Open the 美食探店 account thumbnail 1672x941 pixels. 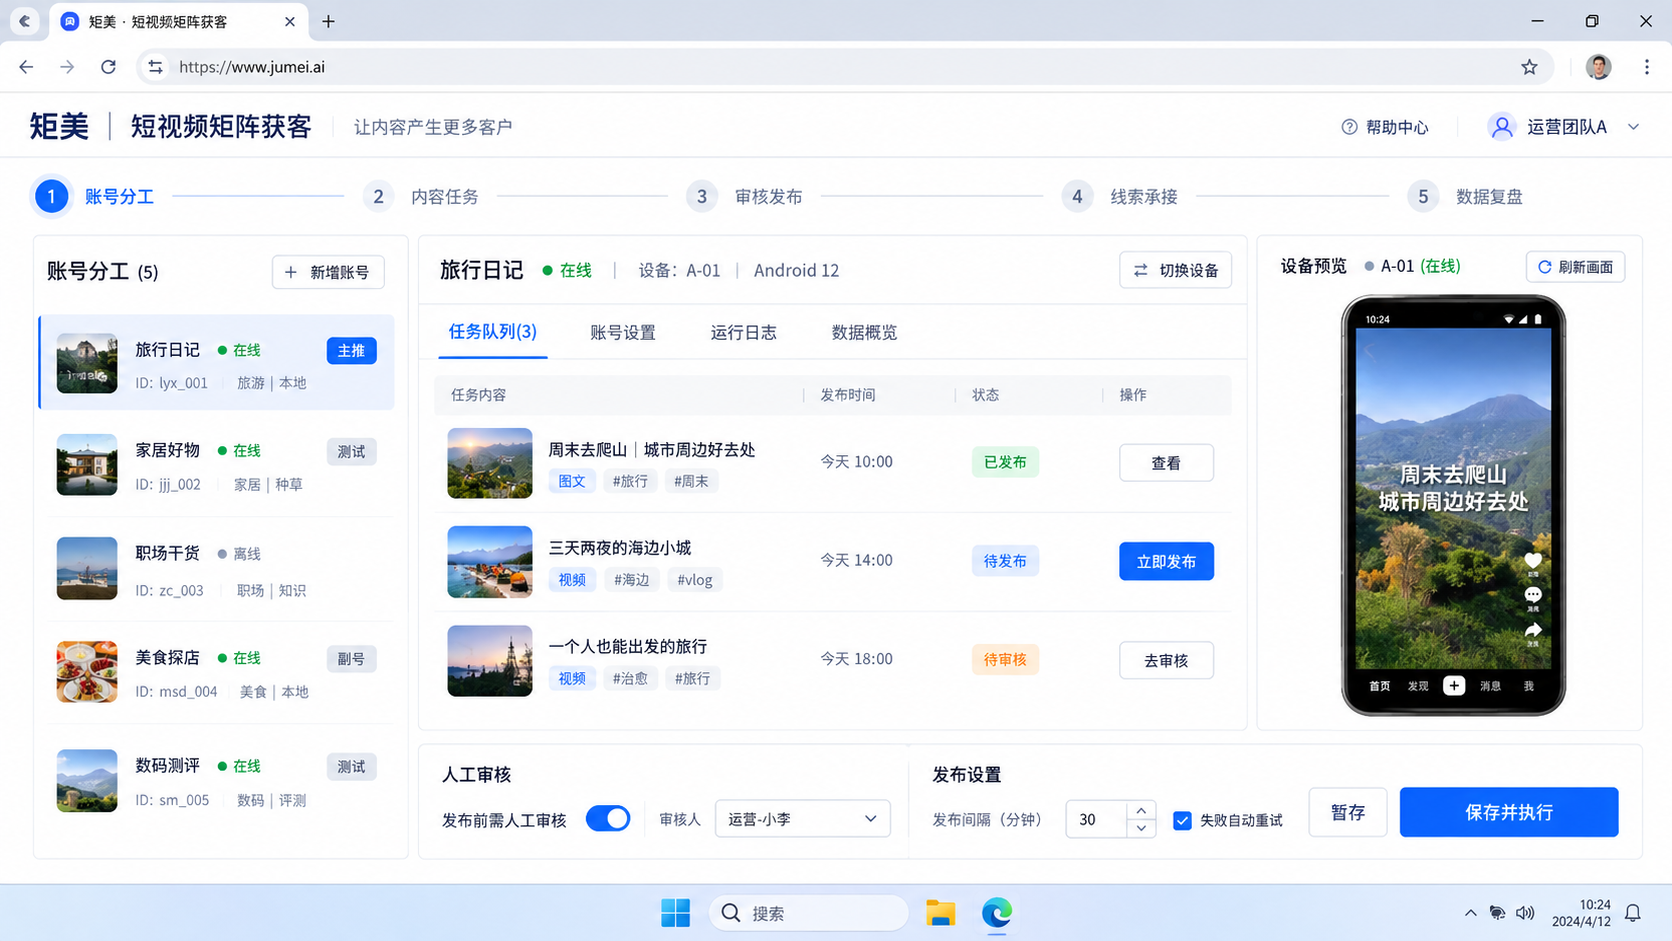click(87, 672)
